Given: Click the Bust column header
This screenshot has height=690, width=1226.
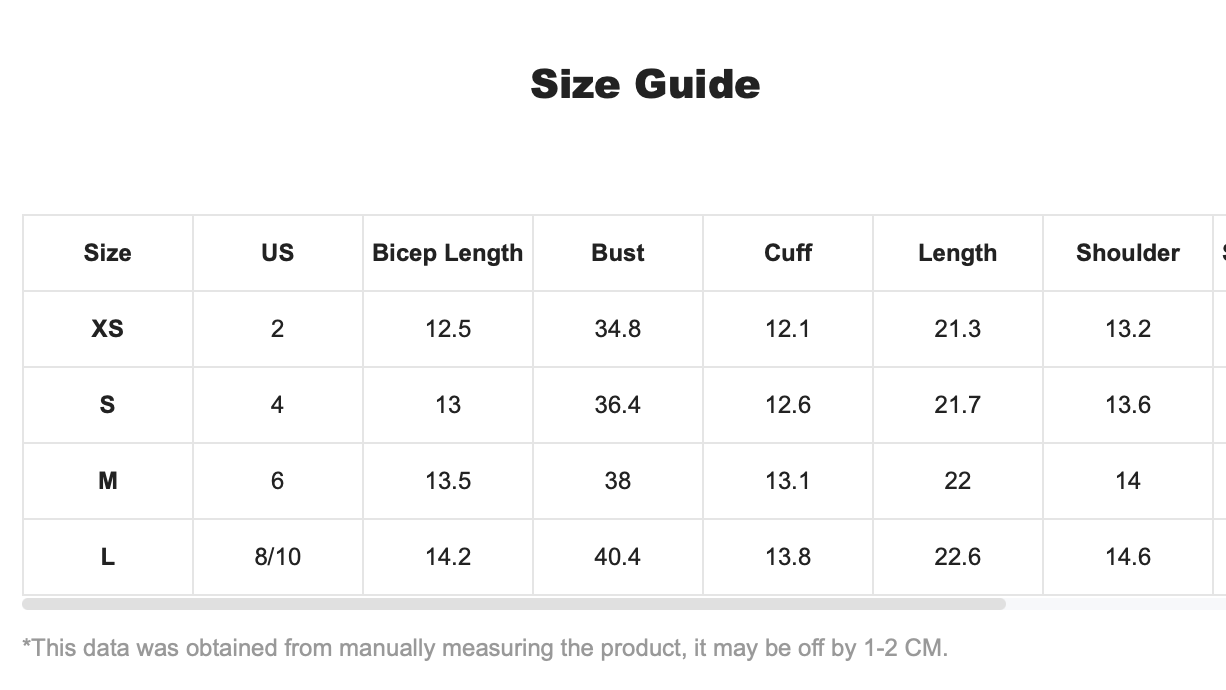Looking at the screenshot, I should tap(618, 253).
